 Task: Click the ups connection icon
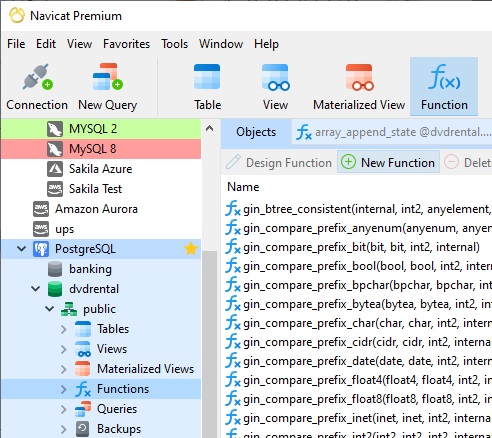(x=41, y=229)
